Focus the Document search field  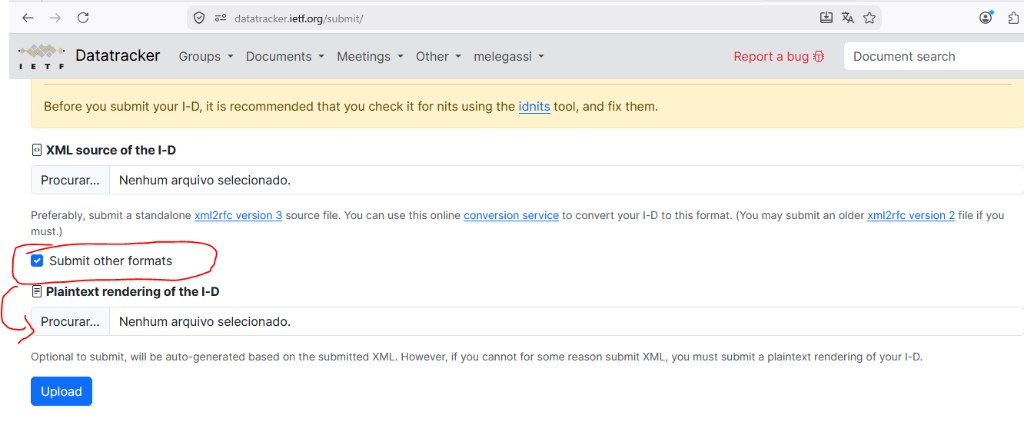click(x=934, y=57)
